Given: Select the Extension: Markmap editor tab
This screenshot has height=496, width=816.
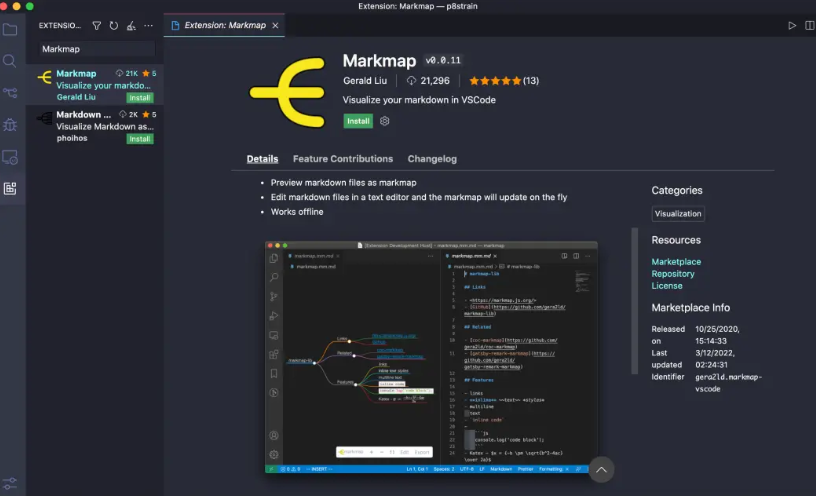Looking at the screenshot, I should [224, 26].
